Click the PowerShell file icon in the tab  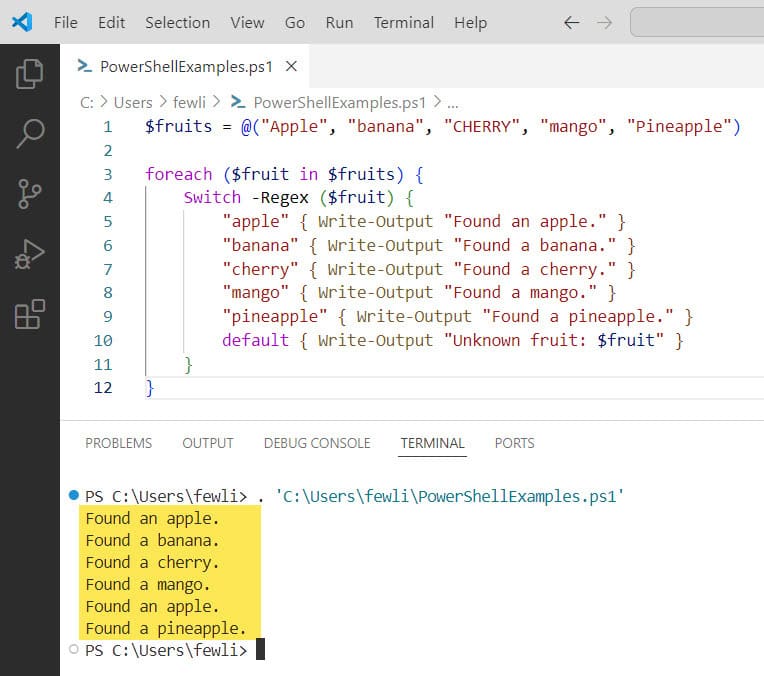[84, 66]
